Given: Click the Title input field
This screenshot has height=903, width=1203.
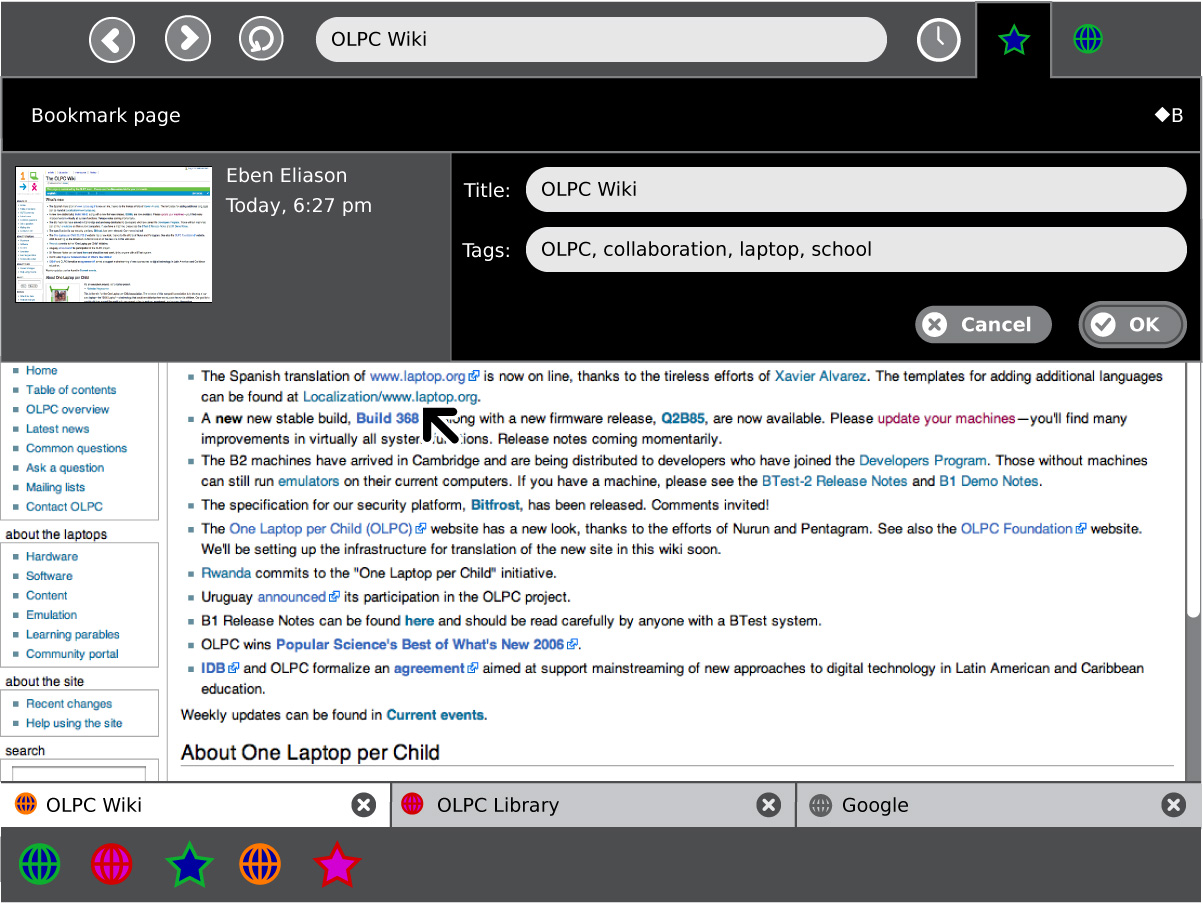Looking at the screenshot, I should point(855,190).
